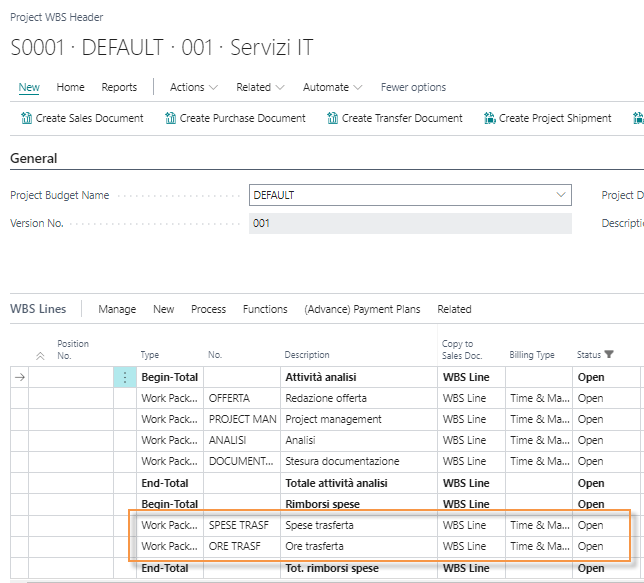The image size is (644, 583).
Task: Click the Ore trasferta description cell
Action: click(359, 546)
